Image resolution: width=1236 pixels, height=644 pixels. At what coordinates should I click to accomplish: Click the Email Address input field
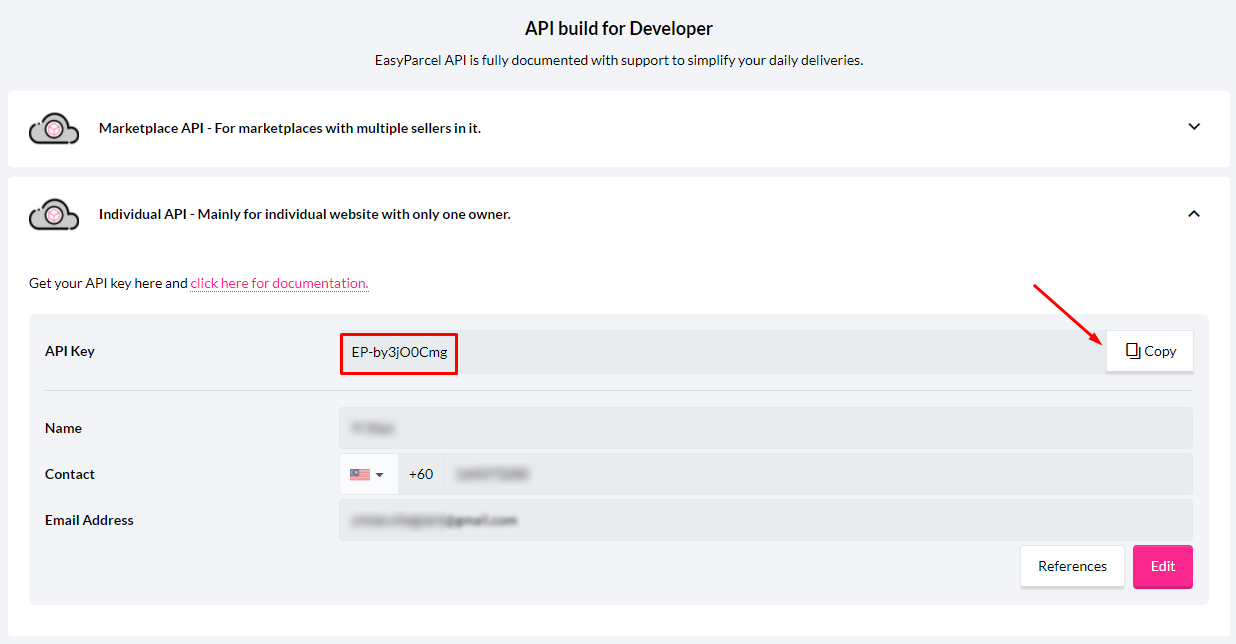766,520
